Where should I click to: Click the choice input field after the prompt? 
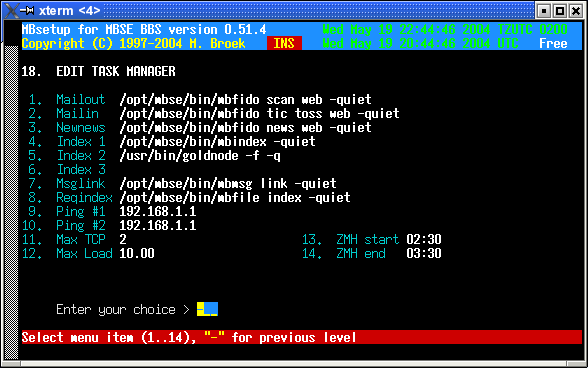(207, 309)
